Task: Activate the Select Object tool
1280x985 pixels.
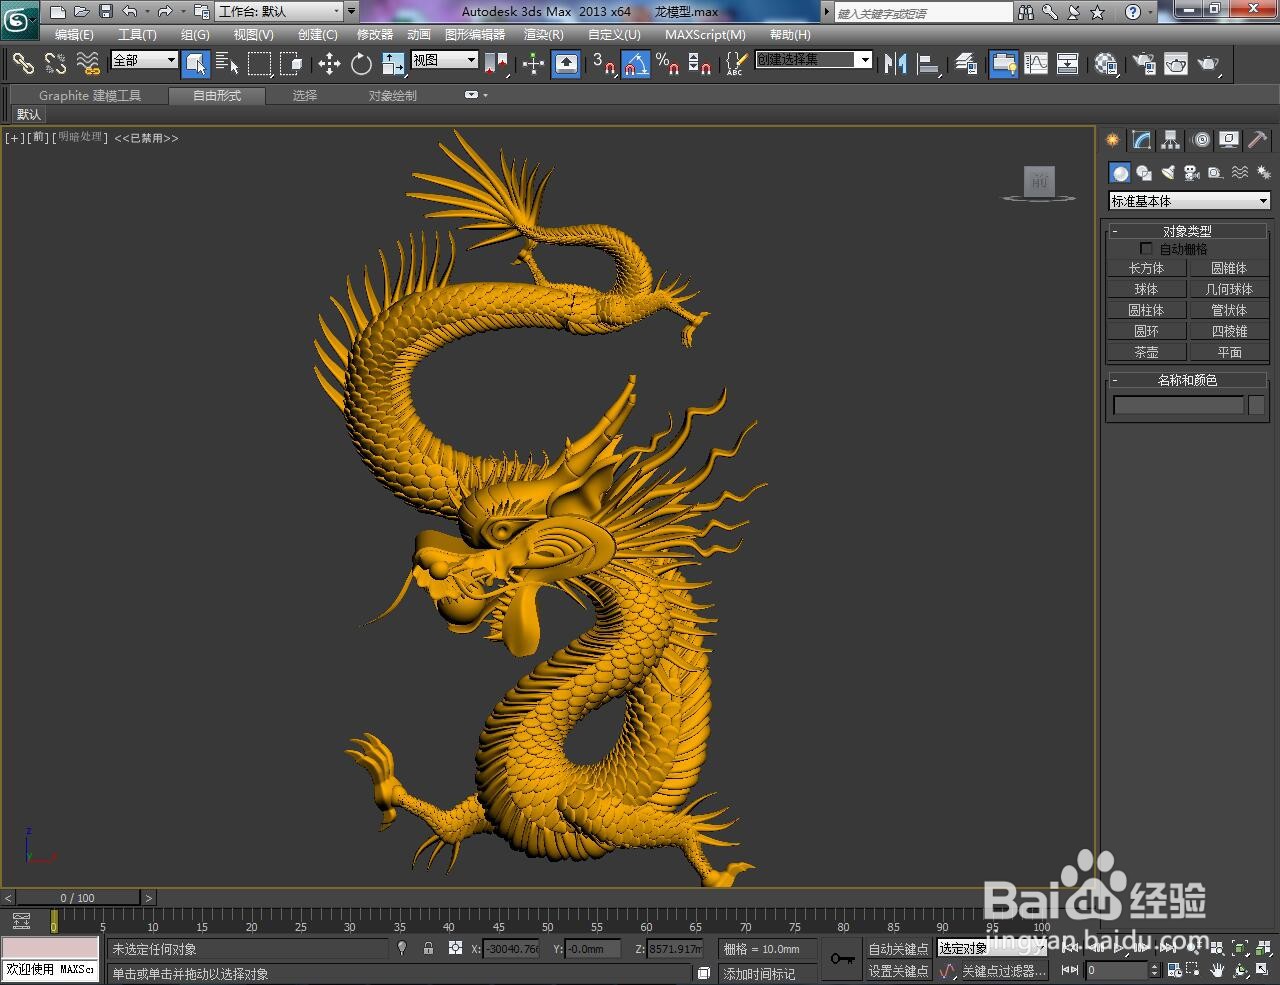Action: coord(197,64)
